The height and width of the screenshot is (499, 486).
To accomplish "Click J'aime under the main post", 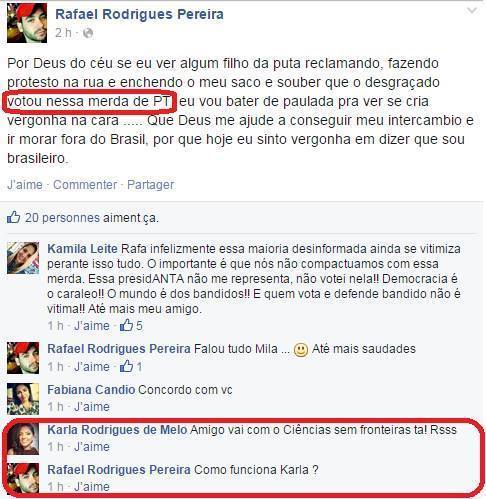I will (25, 184).
